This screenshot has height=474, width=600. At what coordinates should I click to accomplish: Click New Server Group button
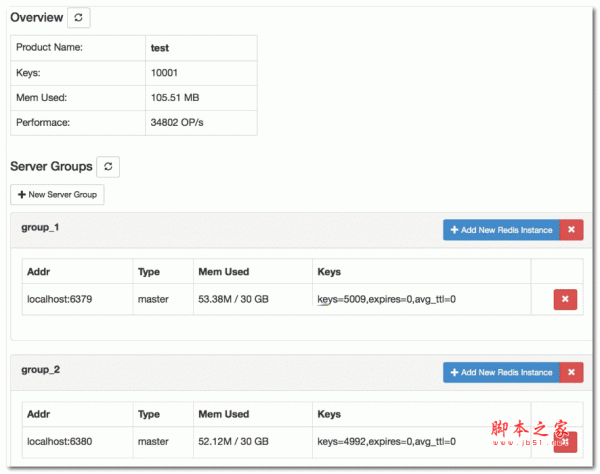point(57,195)
